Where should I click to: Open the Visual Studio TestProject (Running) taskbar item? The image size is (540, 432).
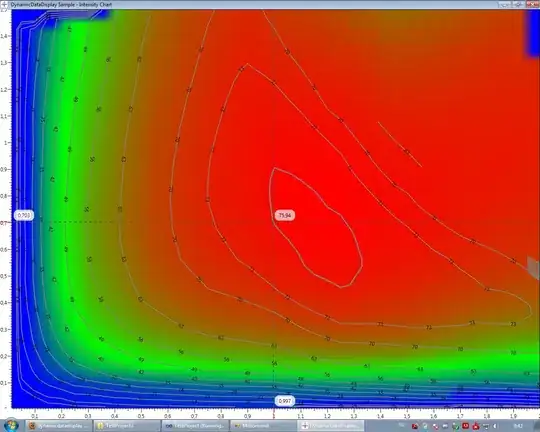point(195,426)
